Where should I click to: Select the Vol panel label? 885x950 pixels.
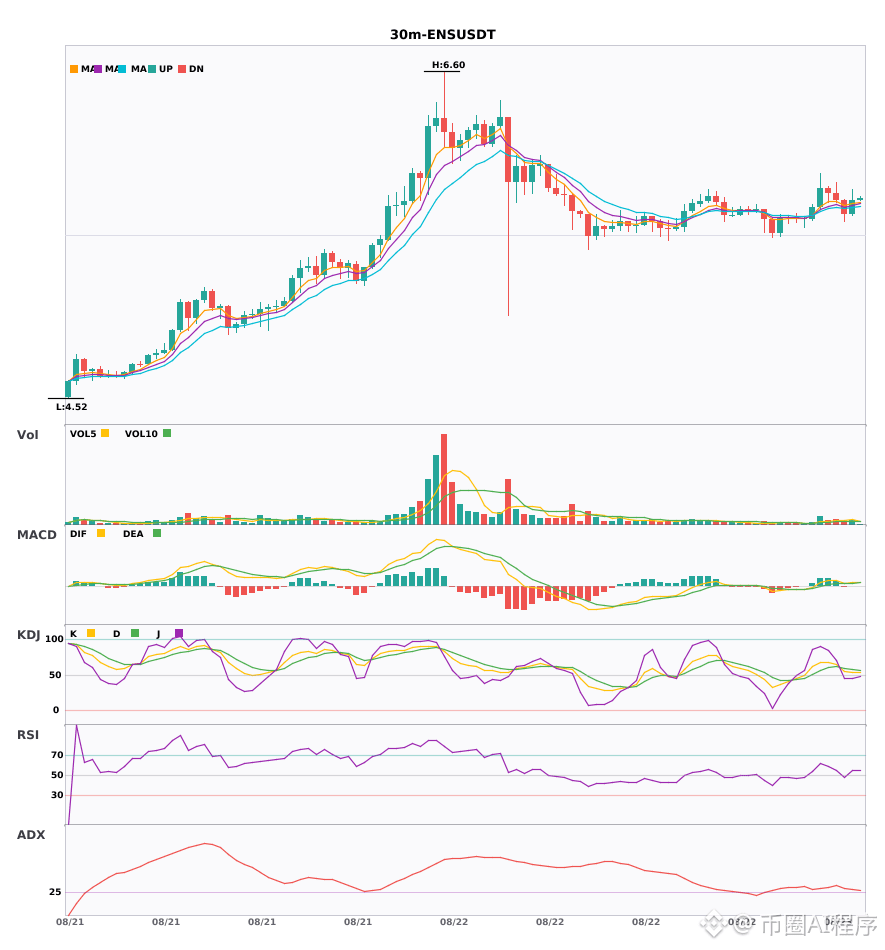point(27,434)
